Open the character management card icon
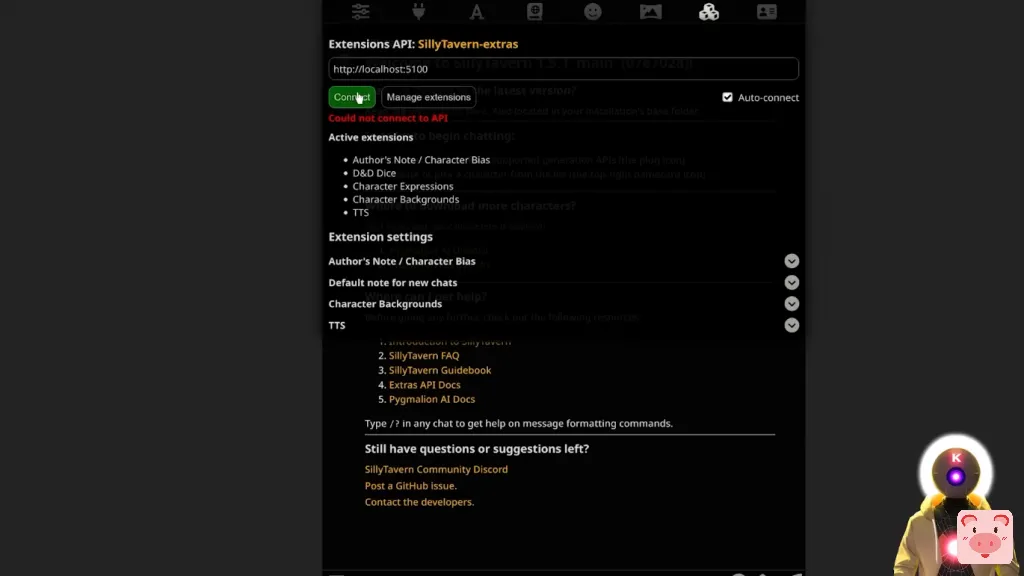This screenshot has width=1024, height=576. 767,12
